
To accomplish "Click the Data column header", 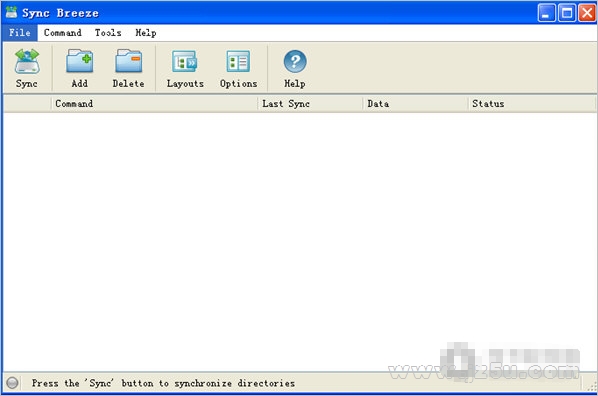I will tap(415, 104).
